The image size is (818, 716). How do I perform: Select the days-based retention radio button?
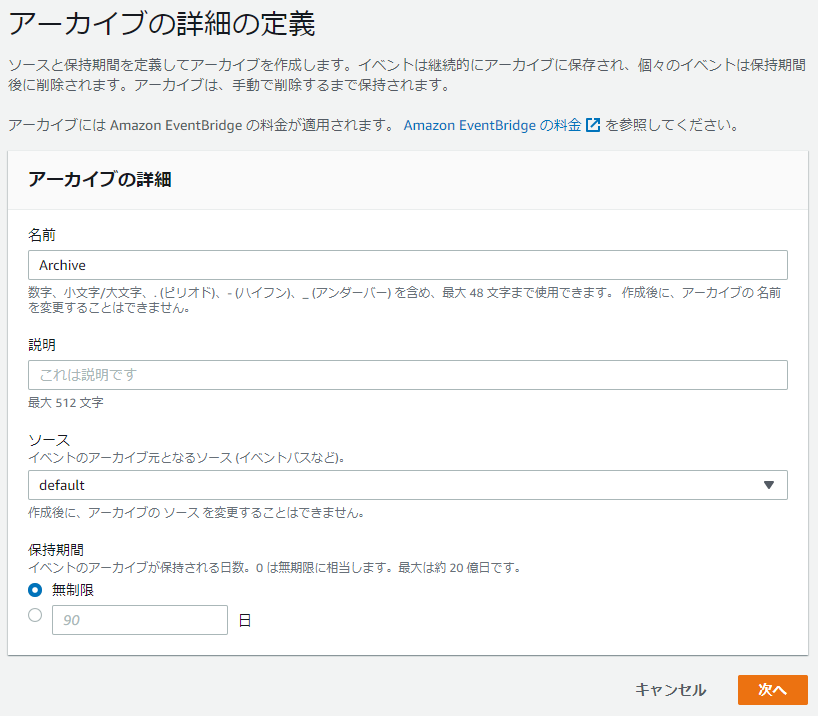35,615
